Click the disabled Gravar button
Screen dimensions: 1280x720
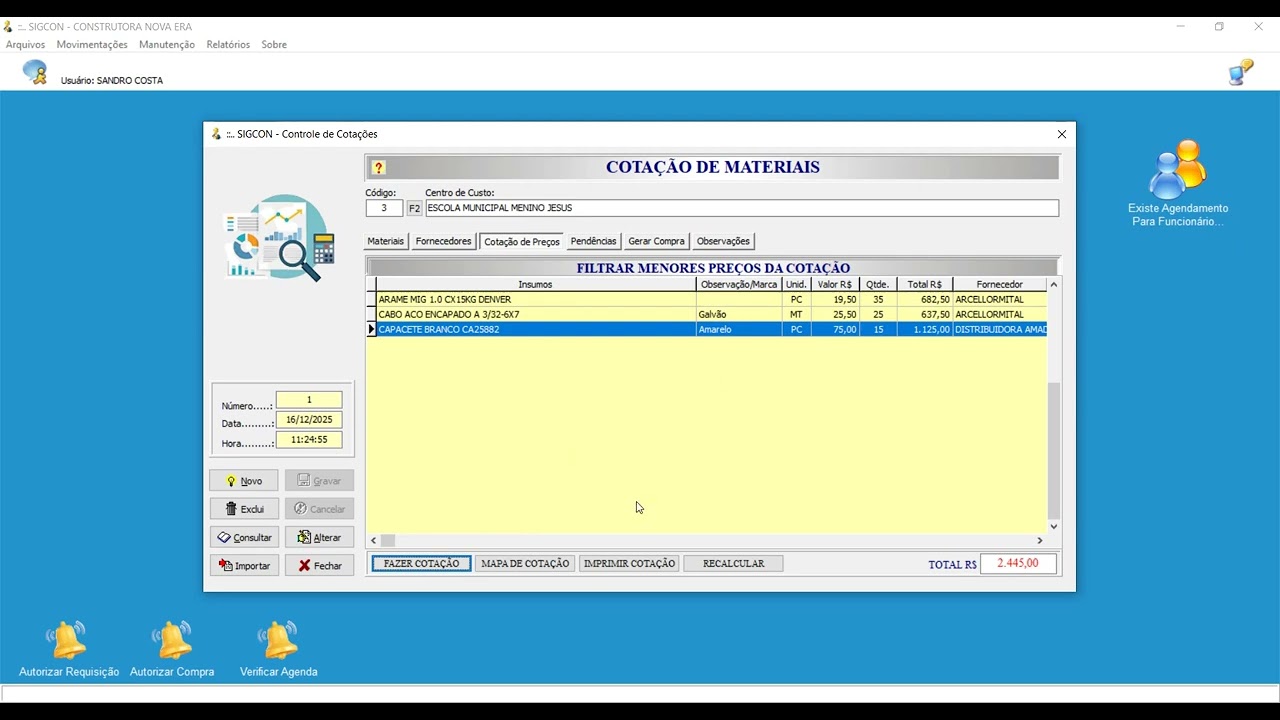tap(319, 481)
